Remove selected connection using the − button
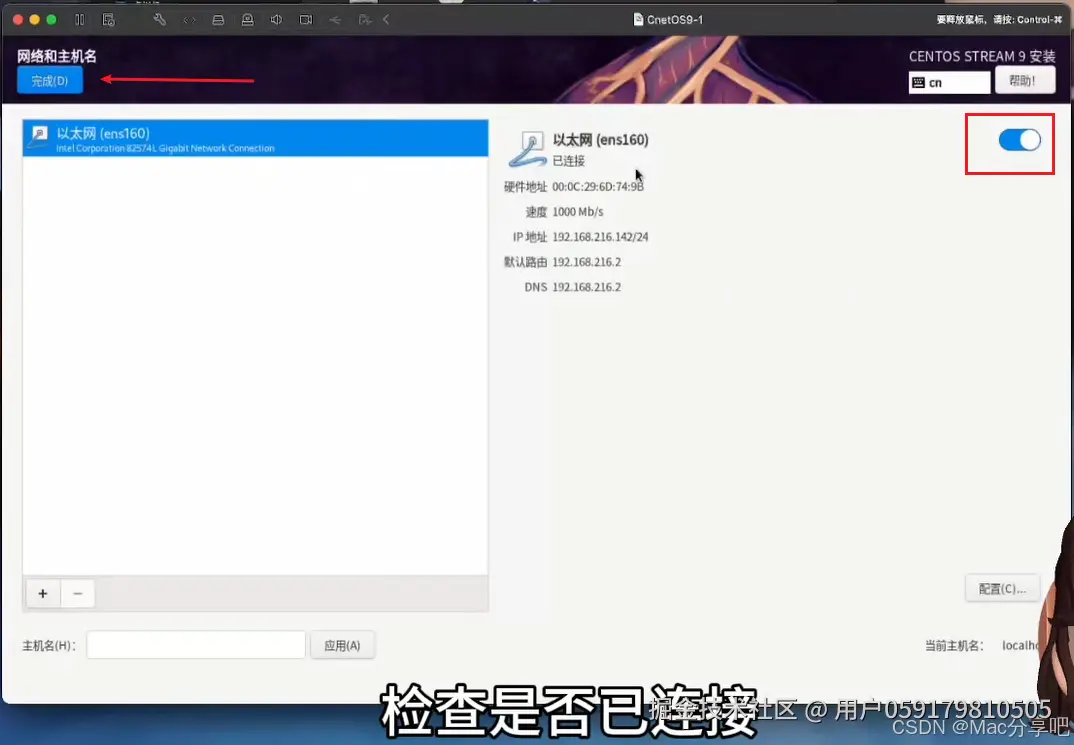The width and height of the screenshot is (1074, 745). click(x=77, y=593)
